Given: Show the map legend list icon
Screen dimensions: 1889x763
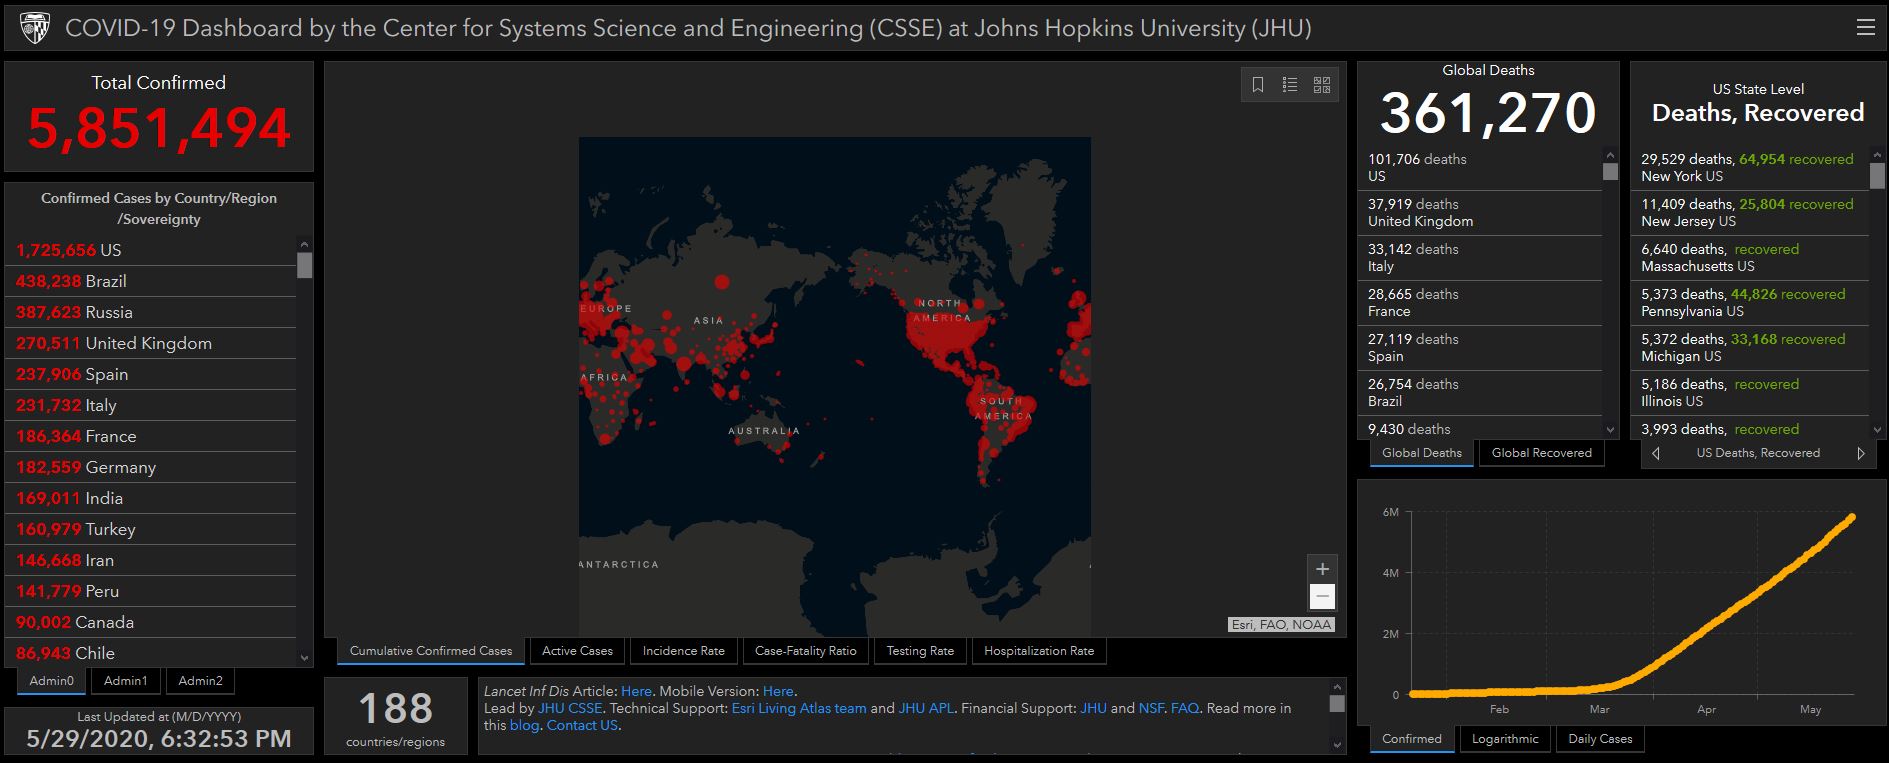Looking at the screenshot, I should pos(1290,85).
